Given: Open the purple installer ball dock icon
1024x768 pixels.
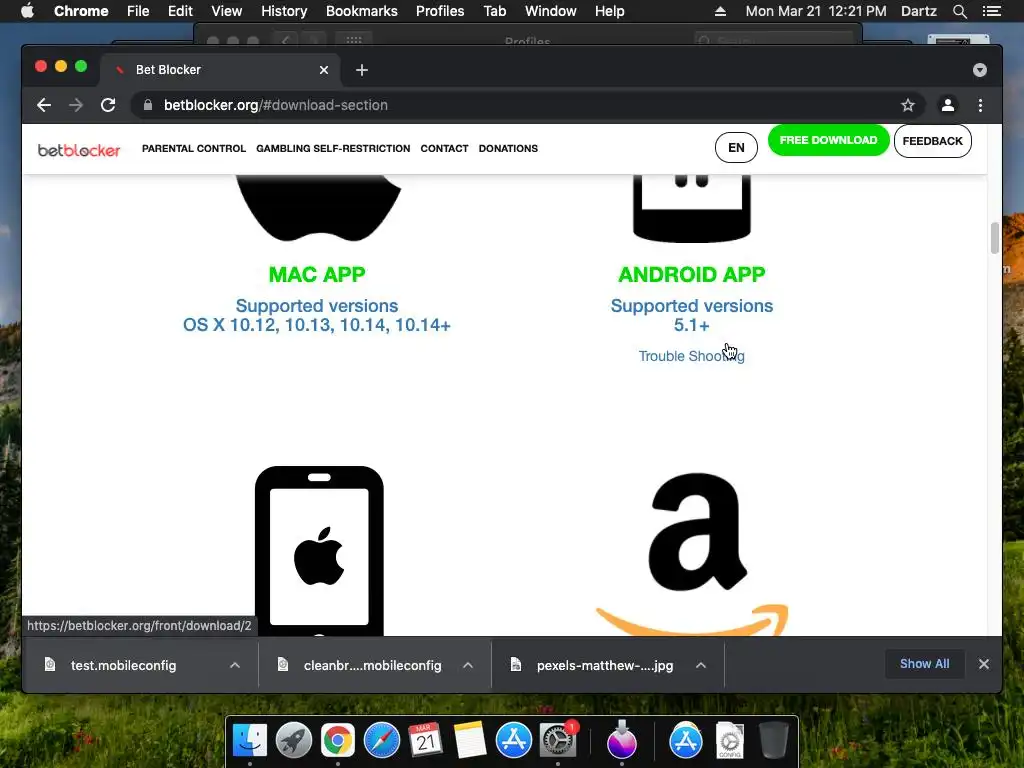Looking at the screenshot, I should pyautogui.click(x=621, y=741).
